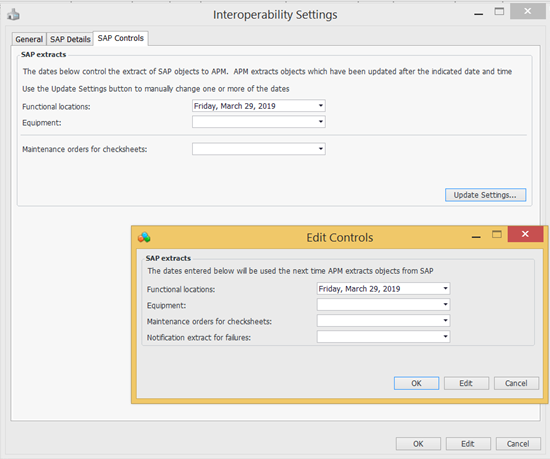Confirm with OK in Edit Controls dialog
The height and width of the screenshot is (459, 550).
click(x=416, y=383)
